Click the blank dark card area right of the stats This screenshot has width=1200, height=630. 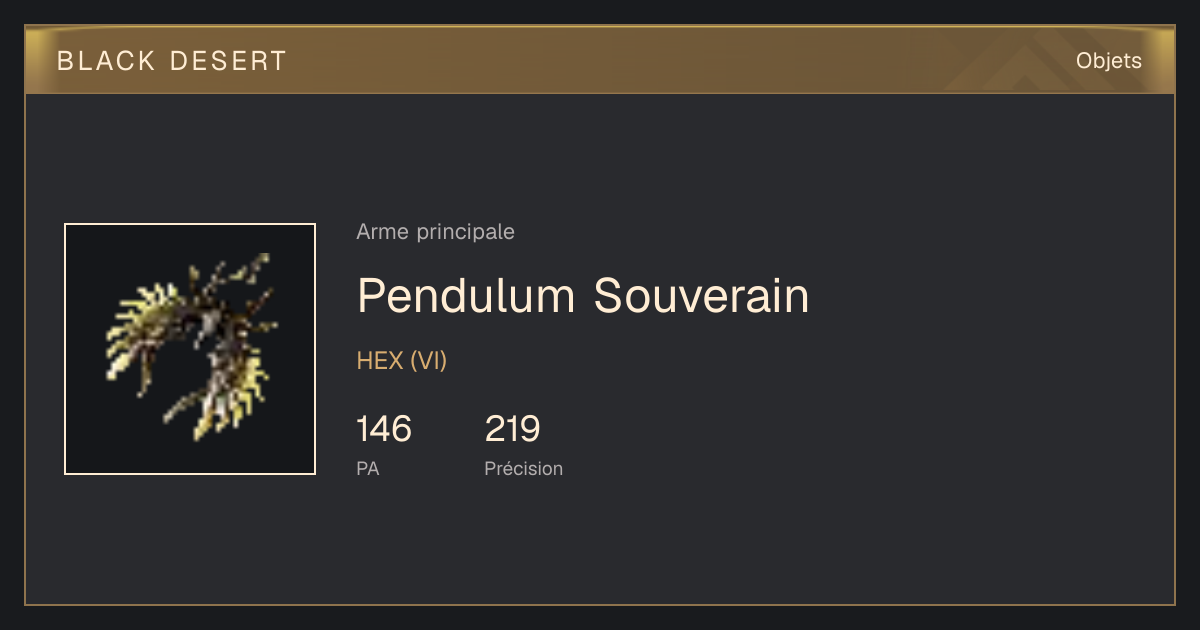click(x=870, y=440)
